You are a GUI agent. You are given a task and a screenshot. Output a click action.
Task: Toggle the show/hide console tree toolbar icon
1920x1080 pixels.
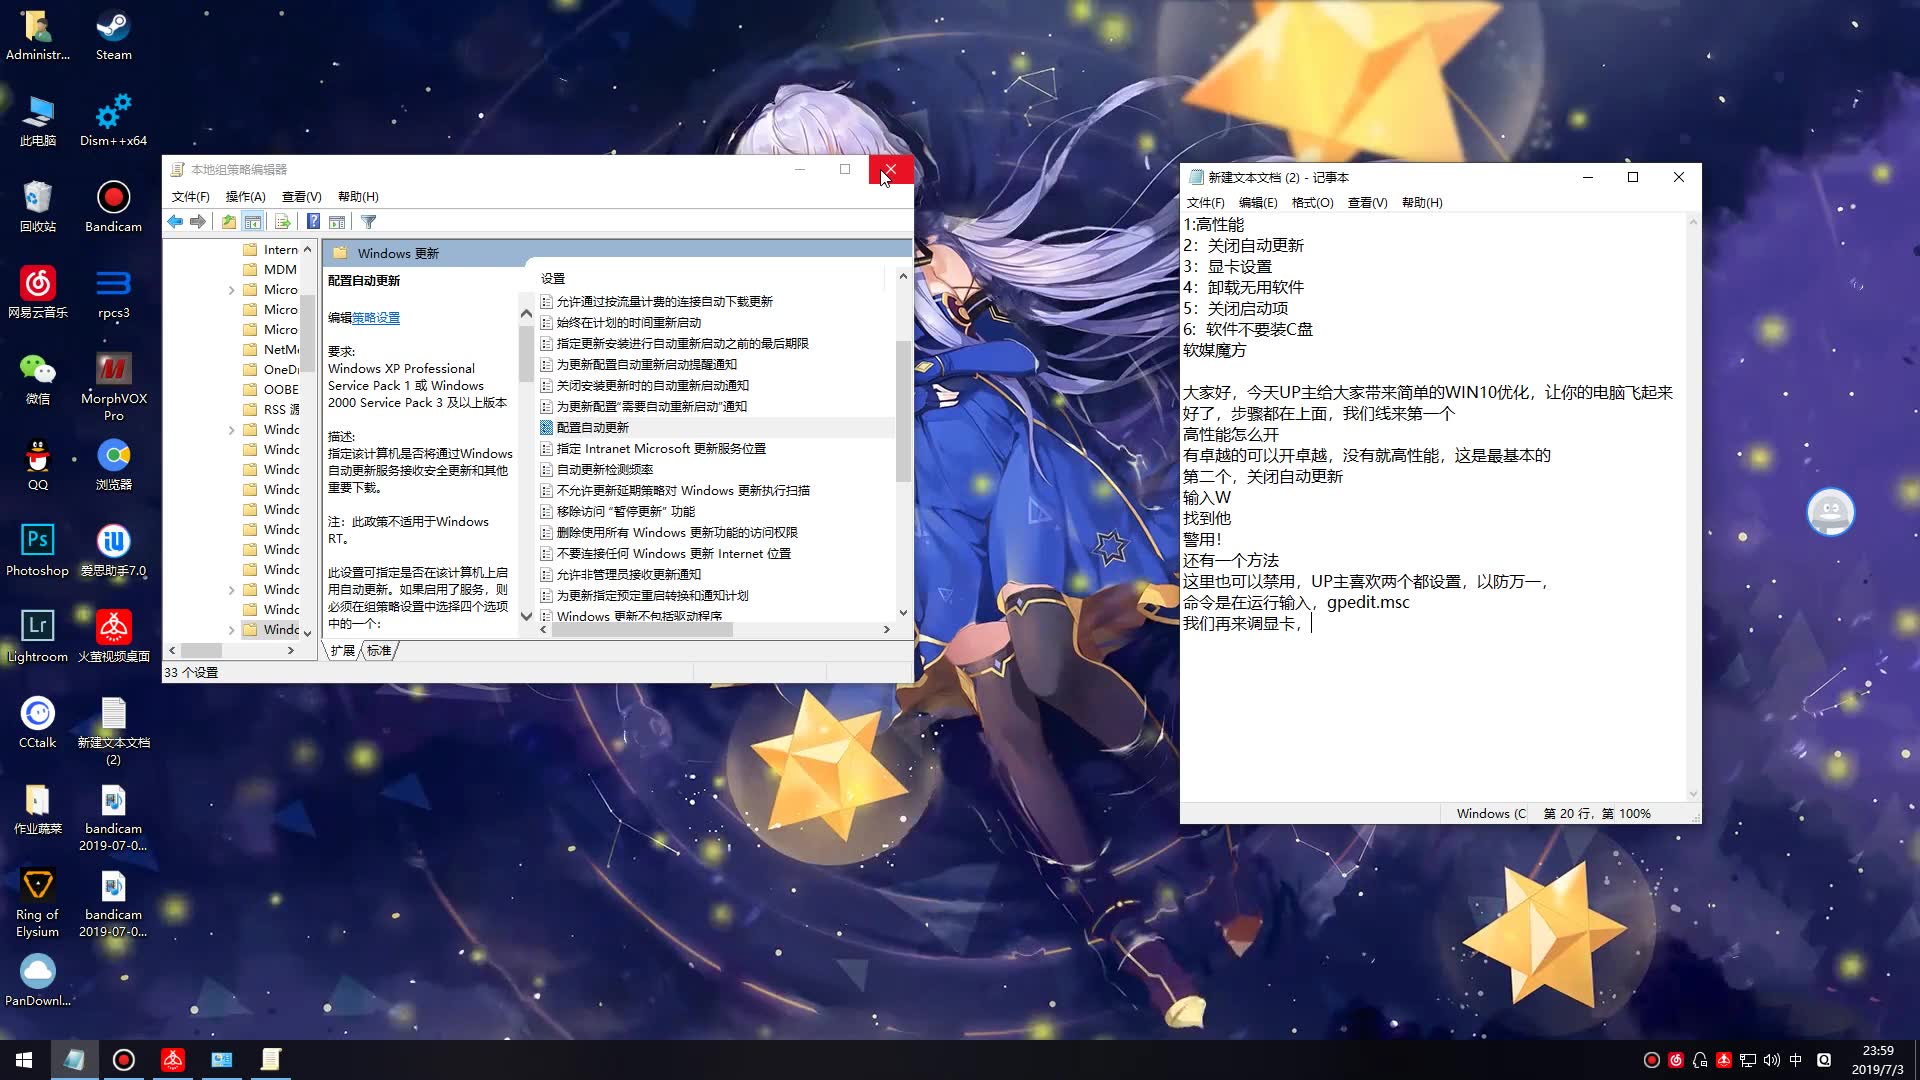tap(253, 222)
